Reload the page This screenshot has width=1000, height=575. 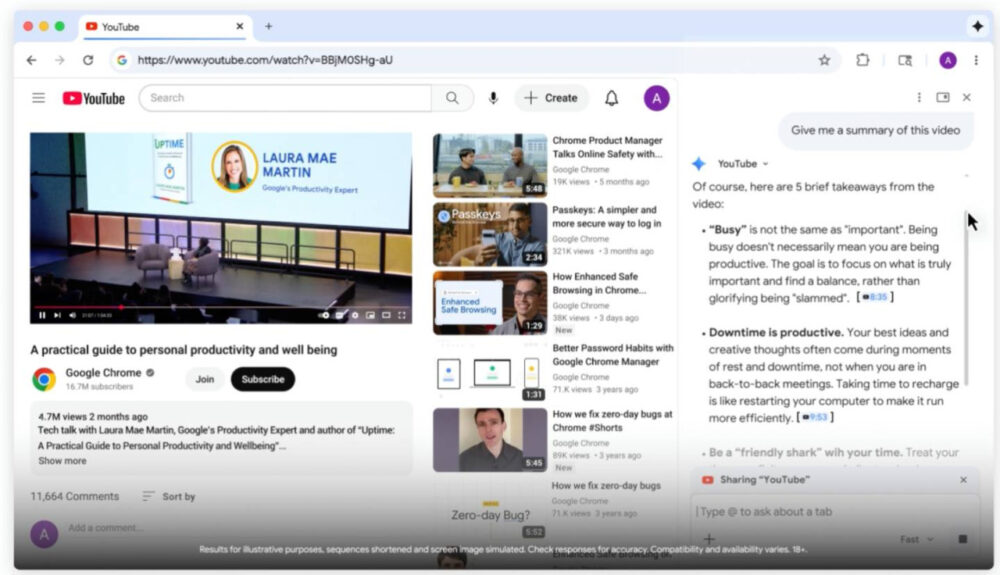point(88,60)
